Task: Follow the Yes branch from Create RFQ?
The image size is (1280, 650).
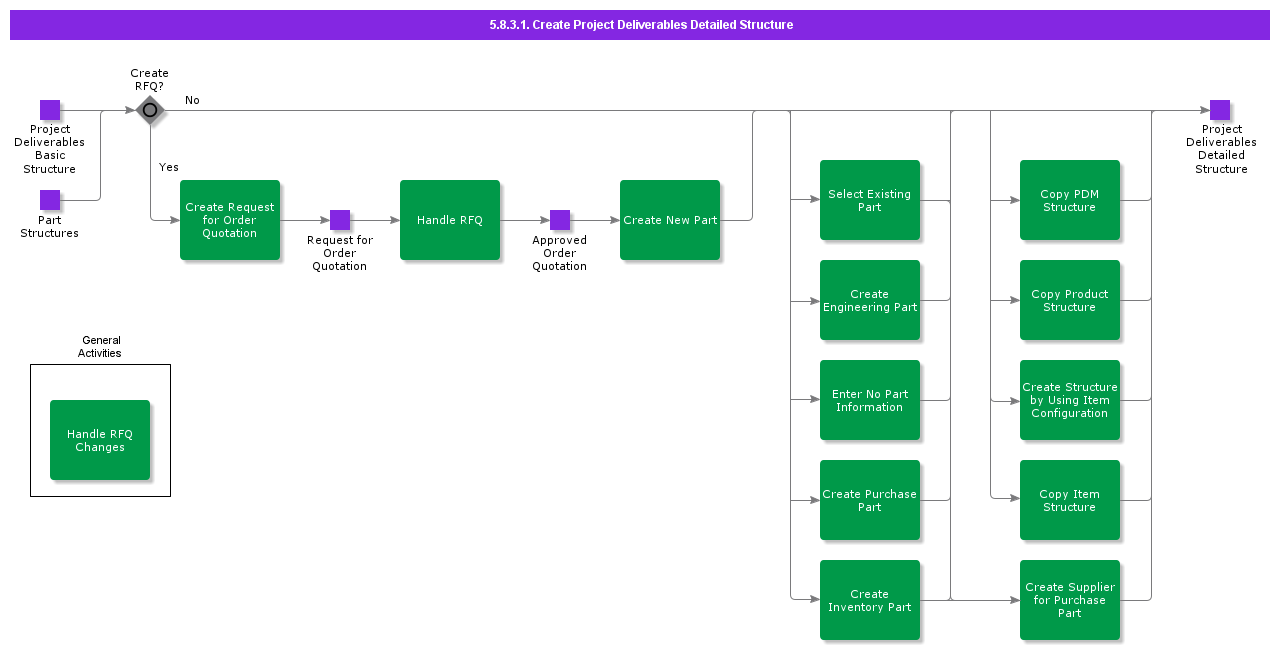Action: (168, 167)
